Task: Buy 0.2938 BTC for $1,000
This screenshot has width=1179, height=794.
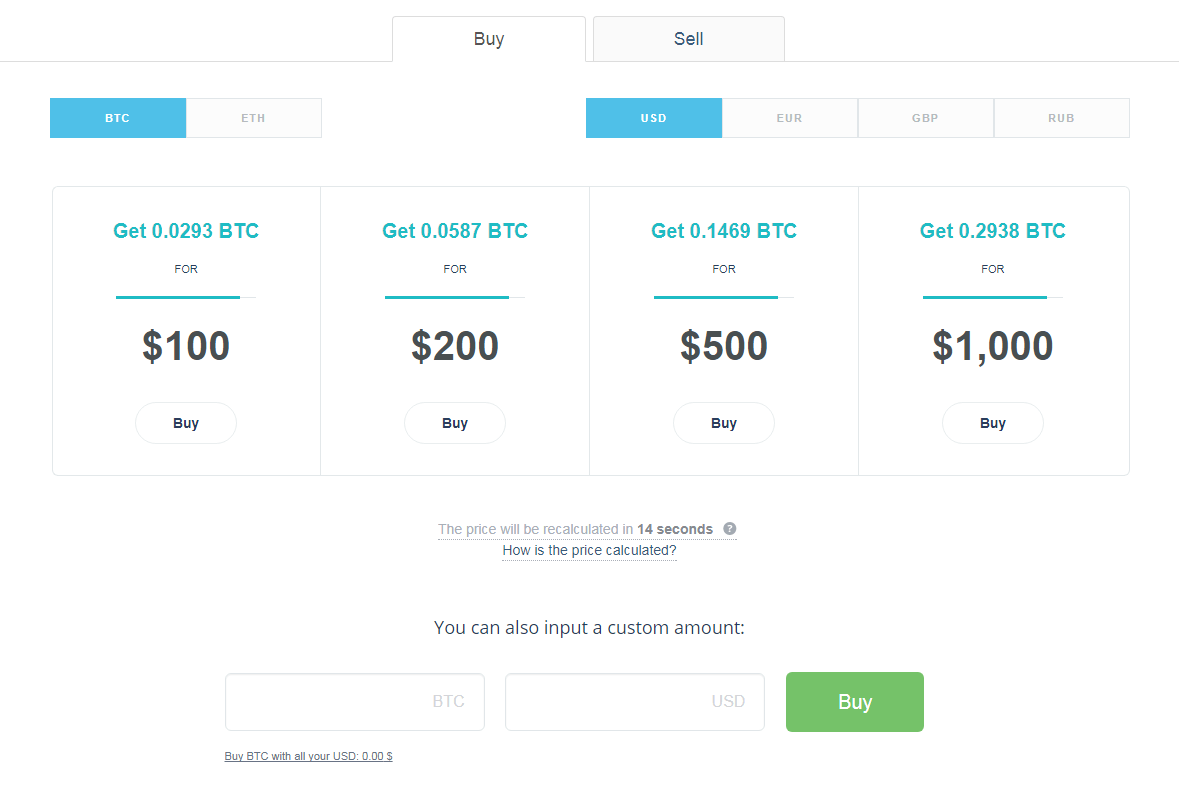Action: pos(993,423)
